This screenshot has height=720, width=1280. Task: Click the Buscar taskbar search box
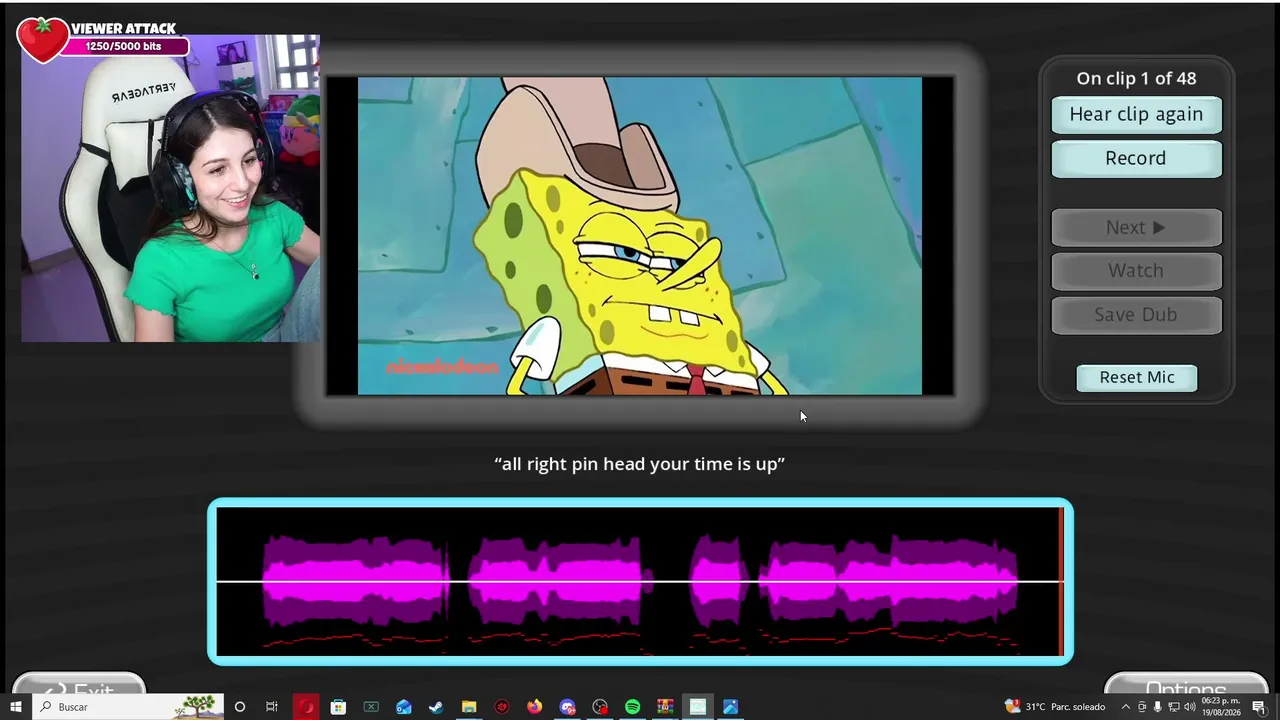pos(128,707)
